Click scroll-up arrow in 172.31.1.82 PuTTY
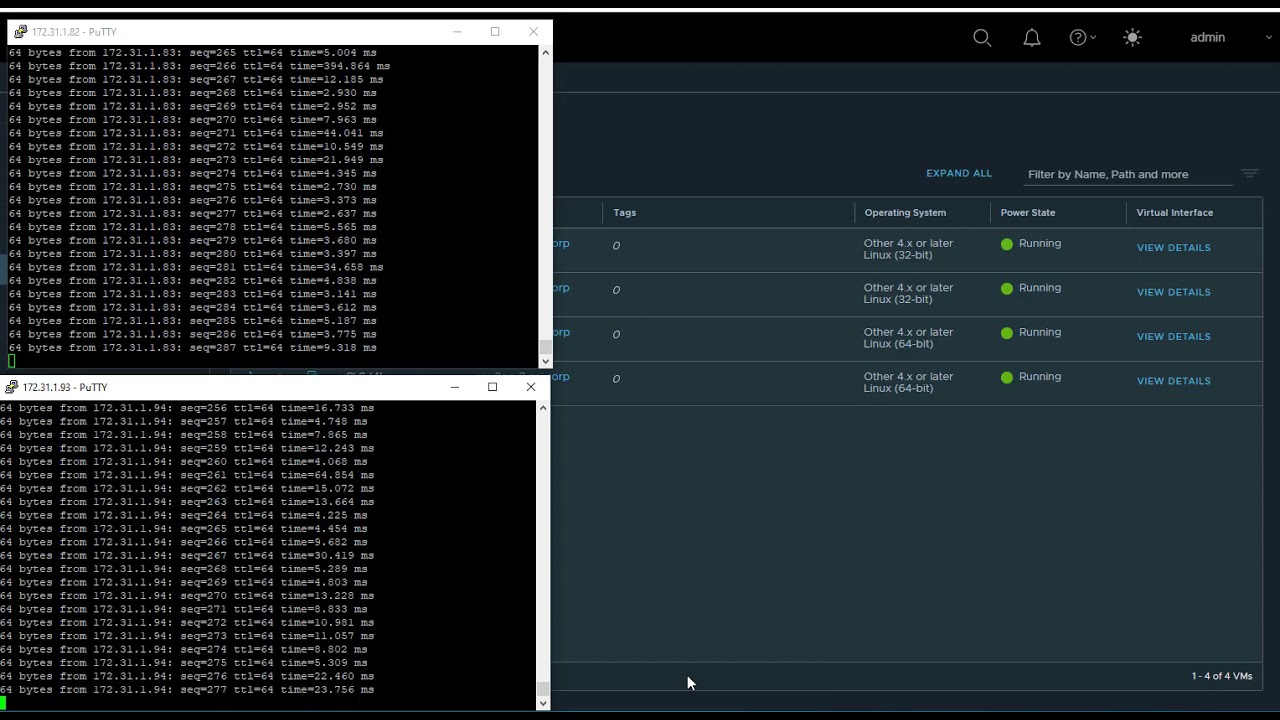 click(545, 52)
